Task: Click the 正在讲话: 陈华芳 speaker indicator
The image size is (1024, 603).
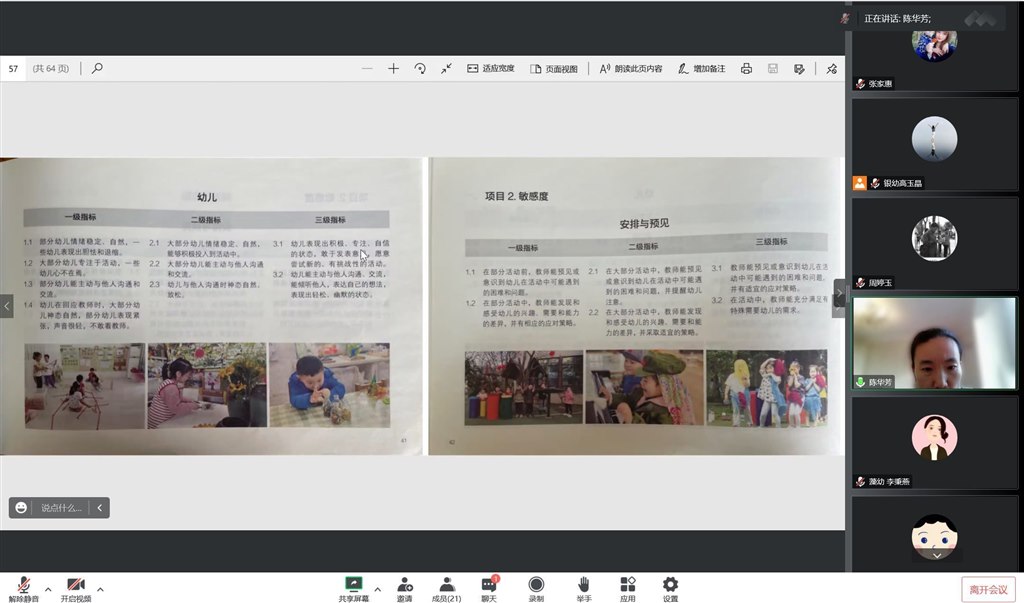Action: pos(897,18)
